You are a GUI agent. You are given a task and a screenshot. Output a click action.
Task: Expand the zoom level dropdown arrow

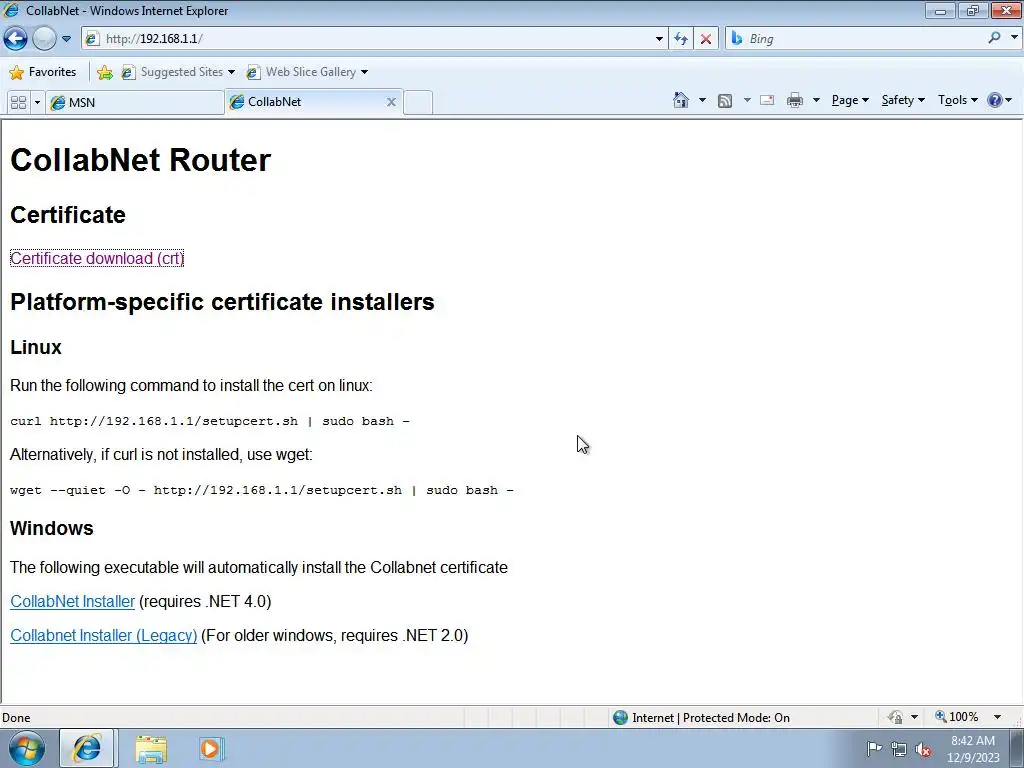[997, 717]
